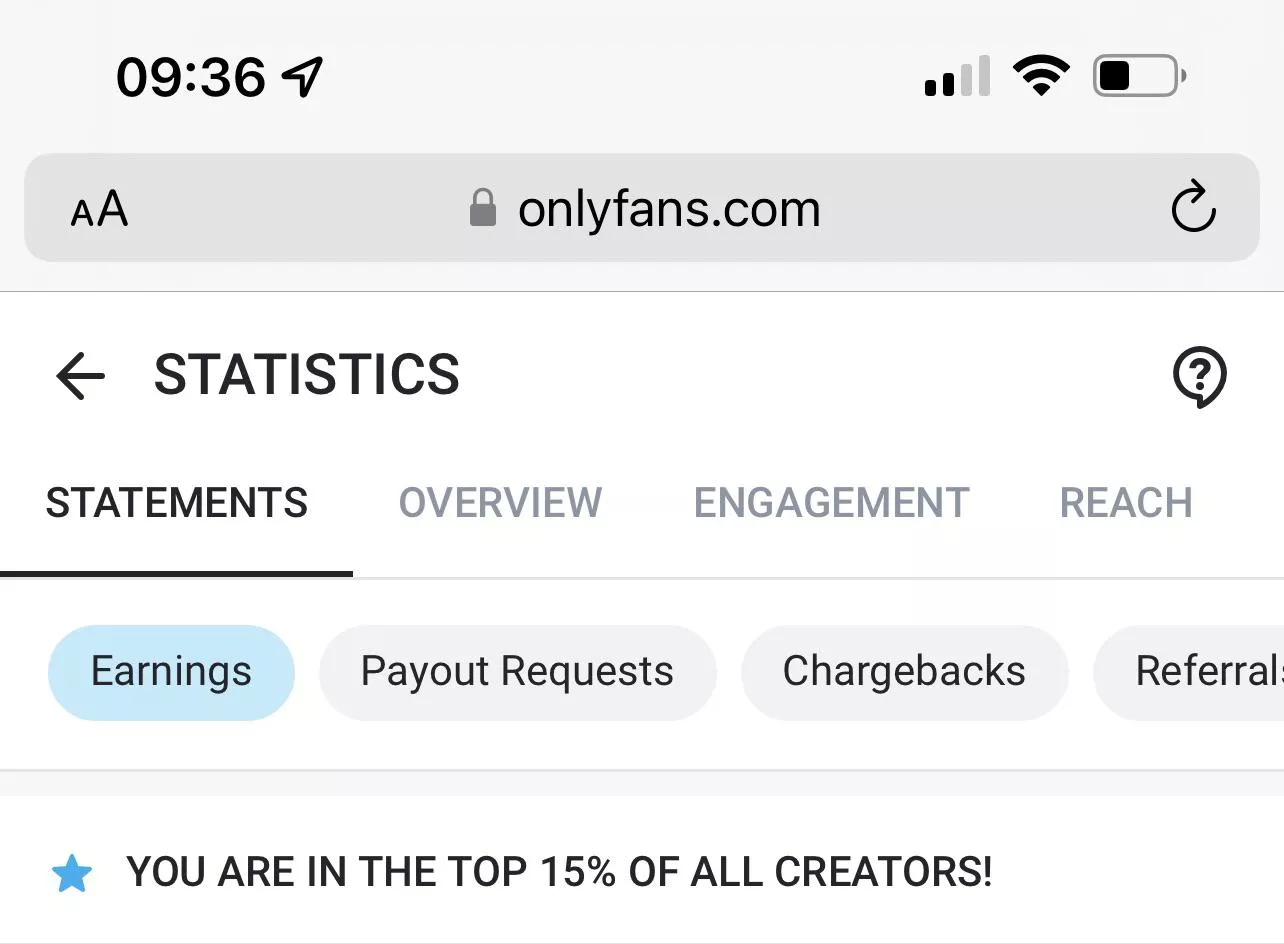Screen dimensions: 1284x944
Task: Tap the onlyfans.com address field
Action: (668, 210)
